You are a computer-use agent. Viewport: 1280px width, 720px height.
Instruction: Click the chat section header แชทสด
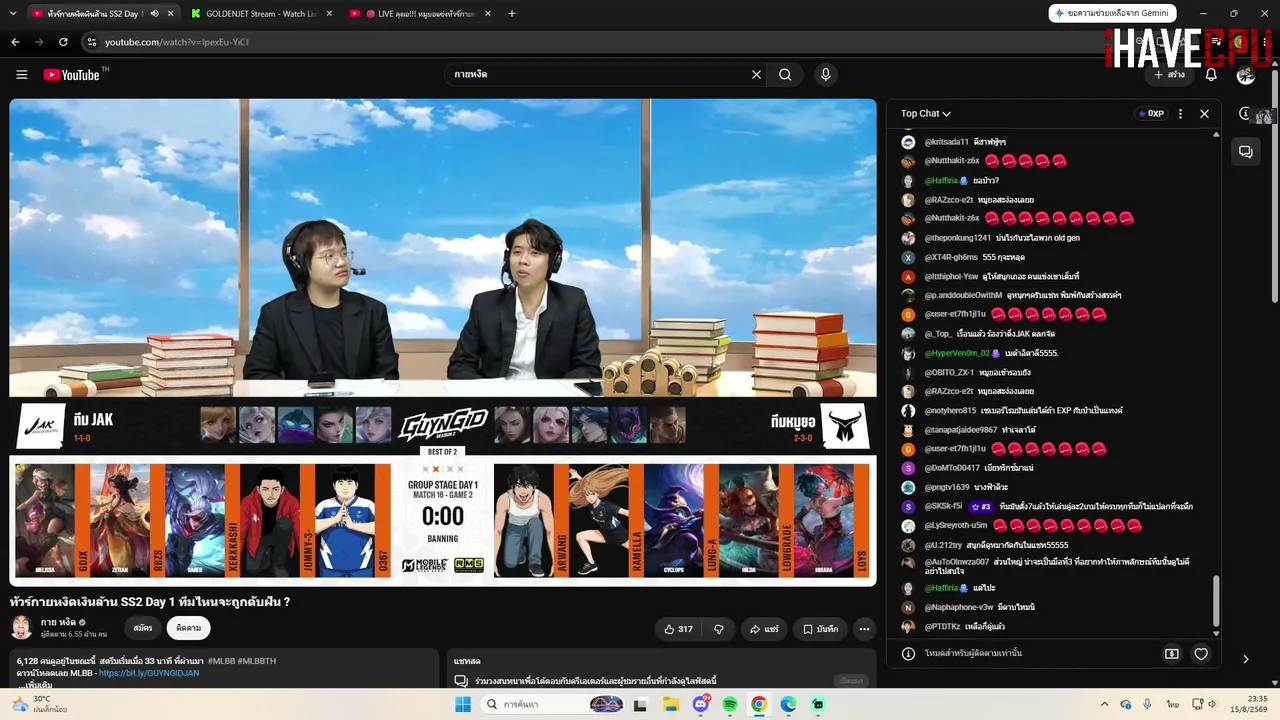coord(467,661)
